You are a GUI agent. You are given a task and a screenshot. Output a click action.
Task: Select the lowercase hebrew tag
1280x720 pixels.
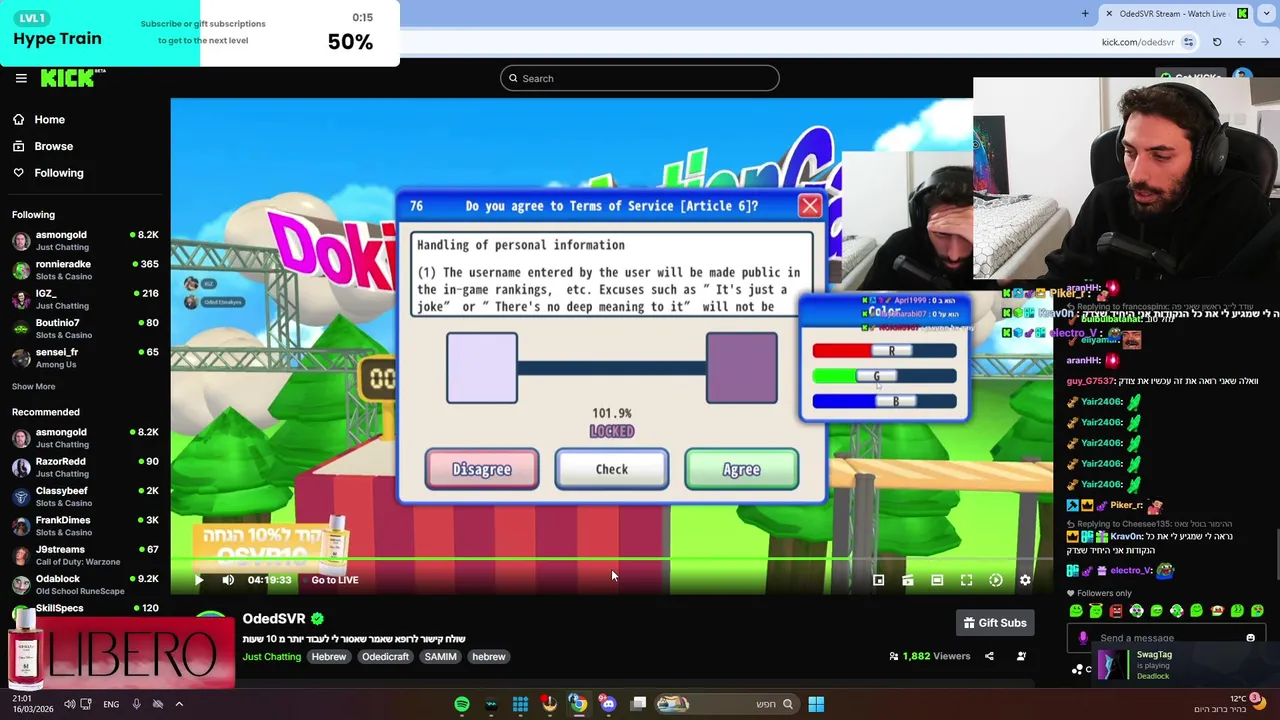489,657
